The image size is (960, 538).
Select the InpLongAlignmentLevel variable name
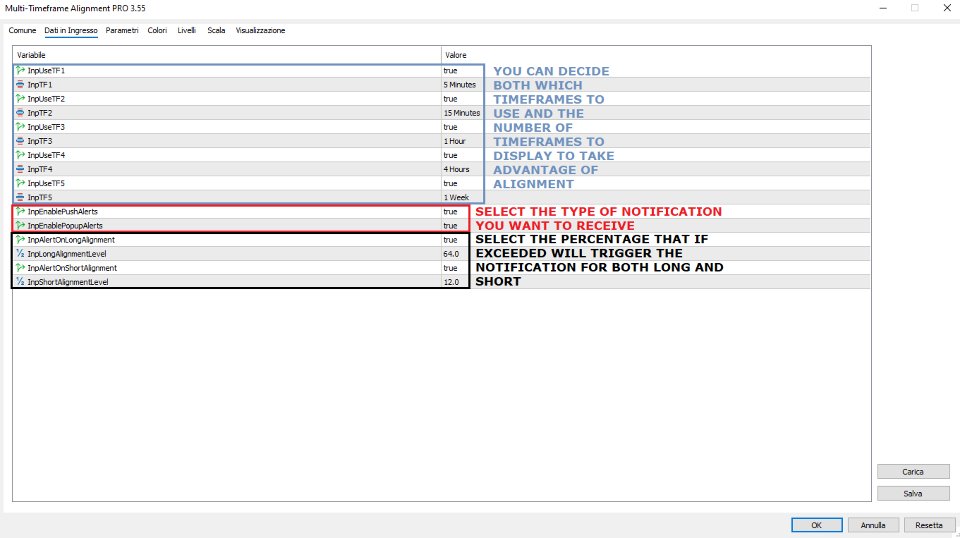67,253
